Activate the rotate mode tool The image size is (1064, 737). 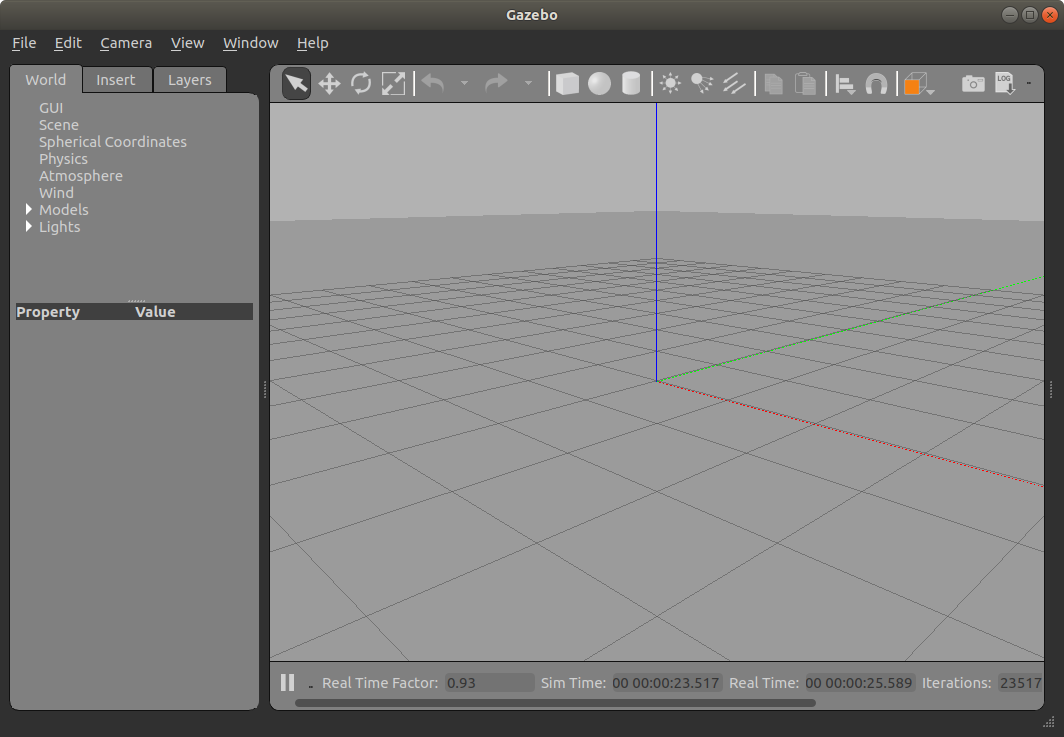coord(361,84)
